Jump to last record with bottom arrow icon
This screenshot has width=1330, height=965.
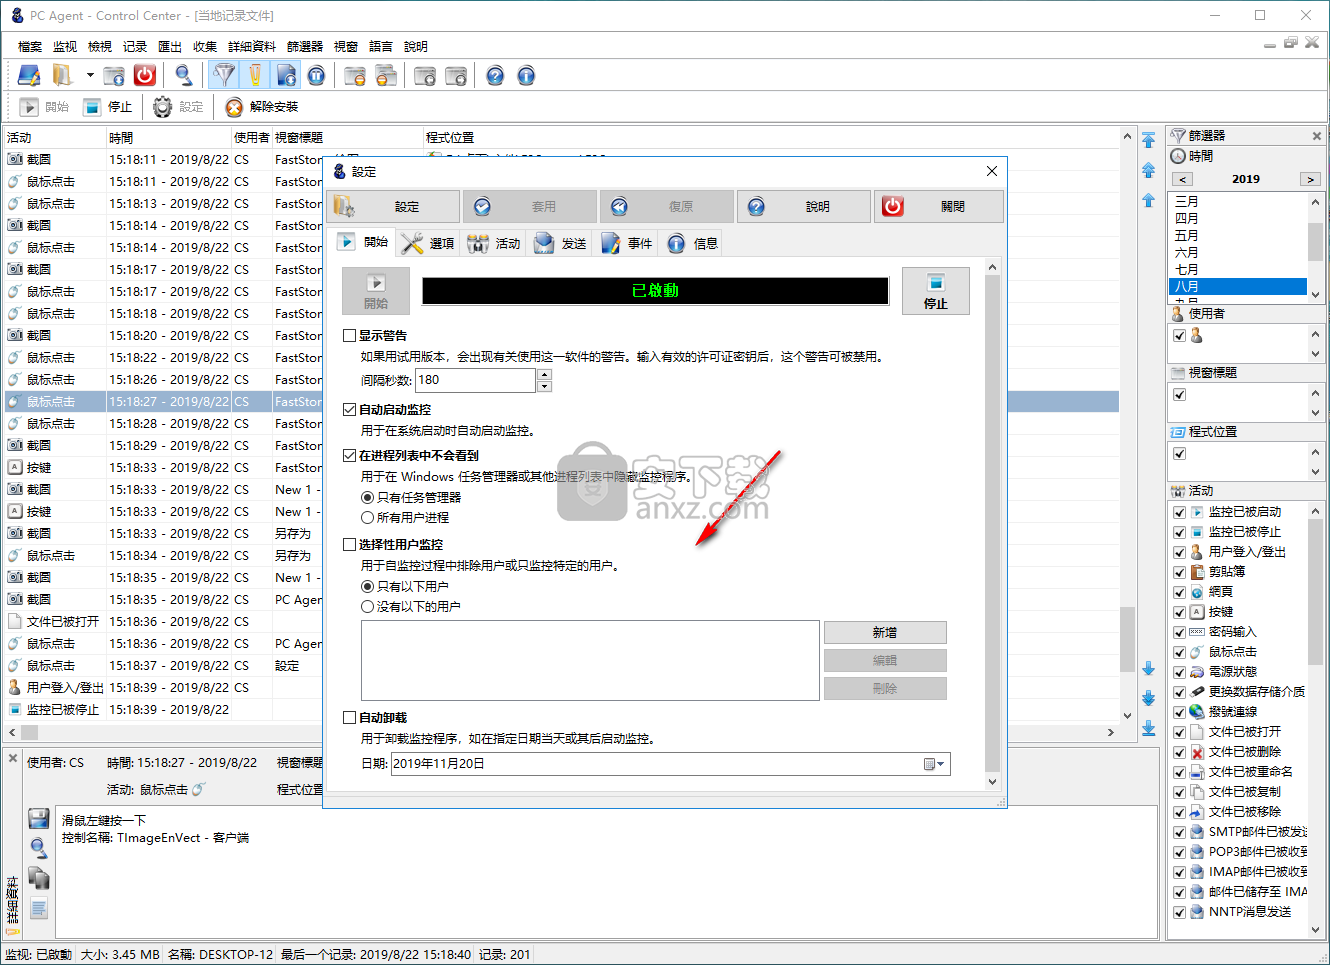pyautogui.click(x=1148, y=728)
